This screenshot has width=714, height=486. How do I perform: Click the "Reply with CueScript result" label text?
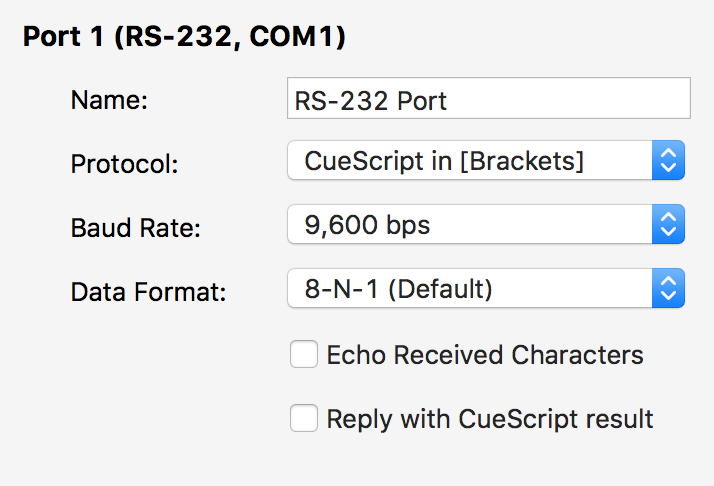point(490,418)
